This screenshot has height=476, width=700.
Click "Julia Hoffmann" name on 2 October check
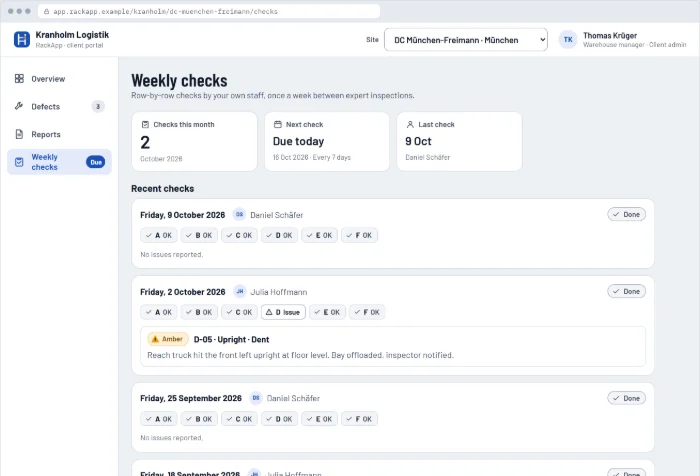279,292
